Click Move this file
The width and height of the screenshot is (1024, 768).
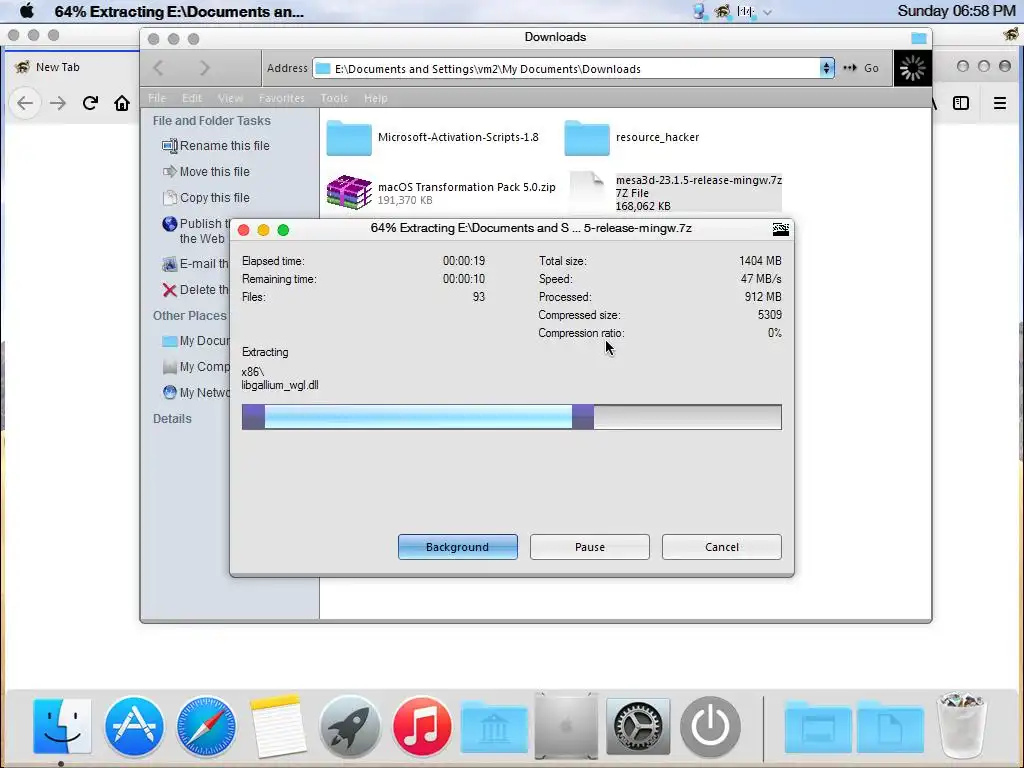[x=206, y=172]
